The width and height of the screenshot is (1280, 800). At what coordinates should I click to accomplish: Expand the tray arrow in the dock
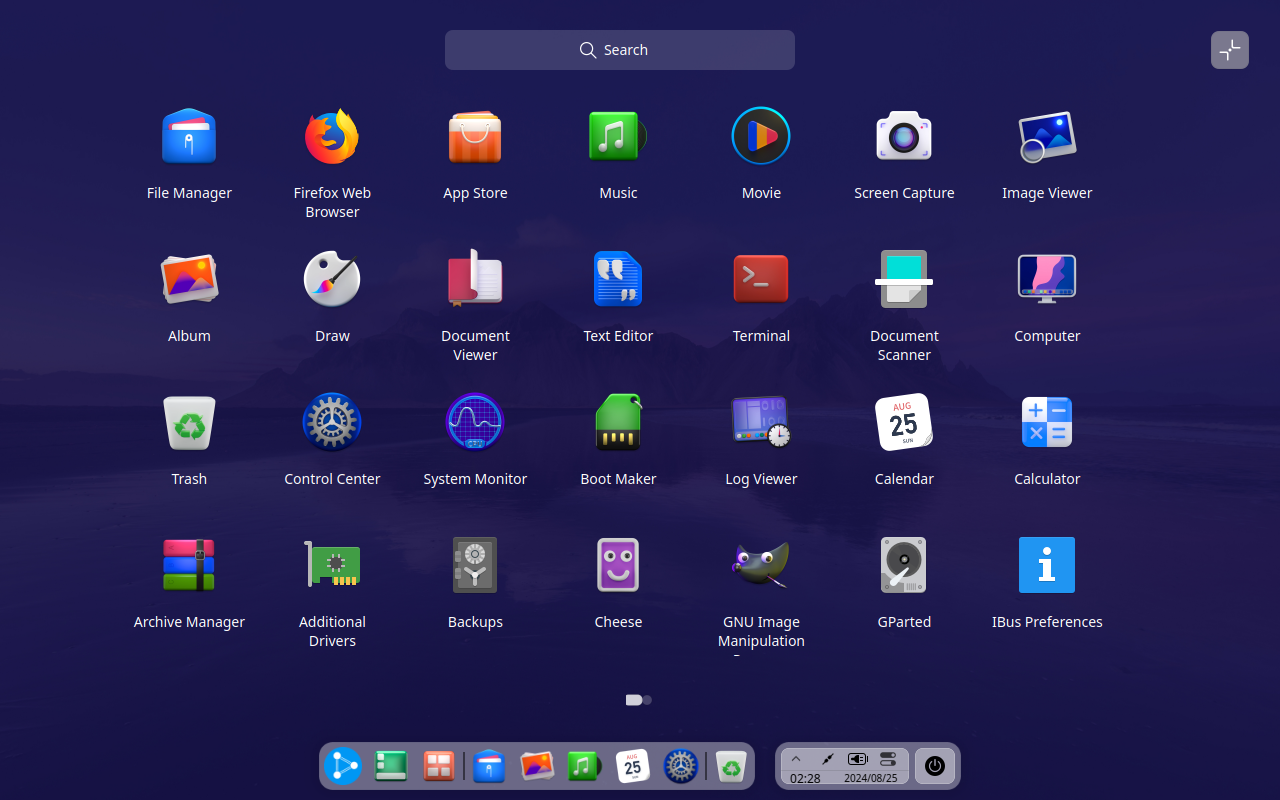(796, 760)
